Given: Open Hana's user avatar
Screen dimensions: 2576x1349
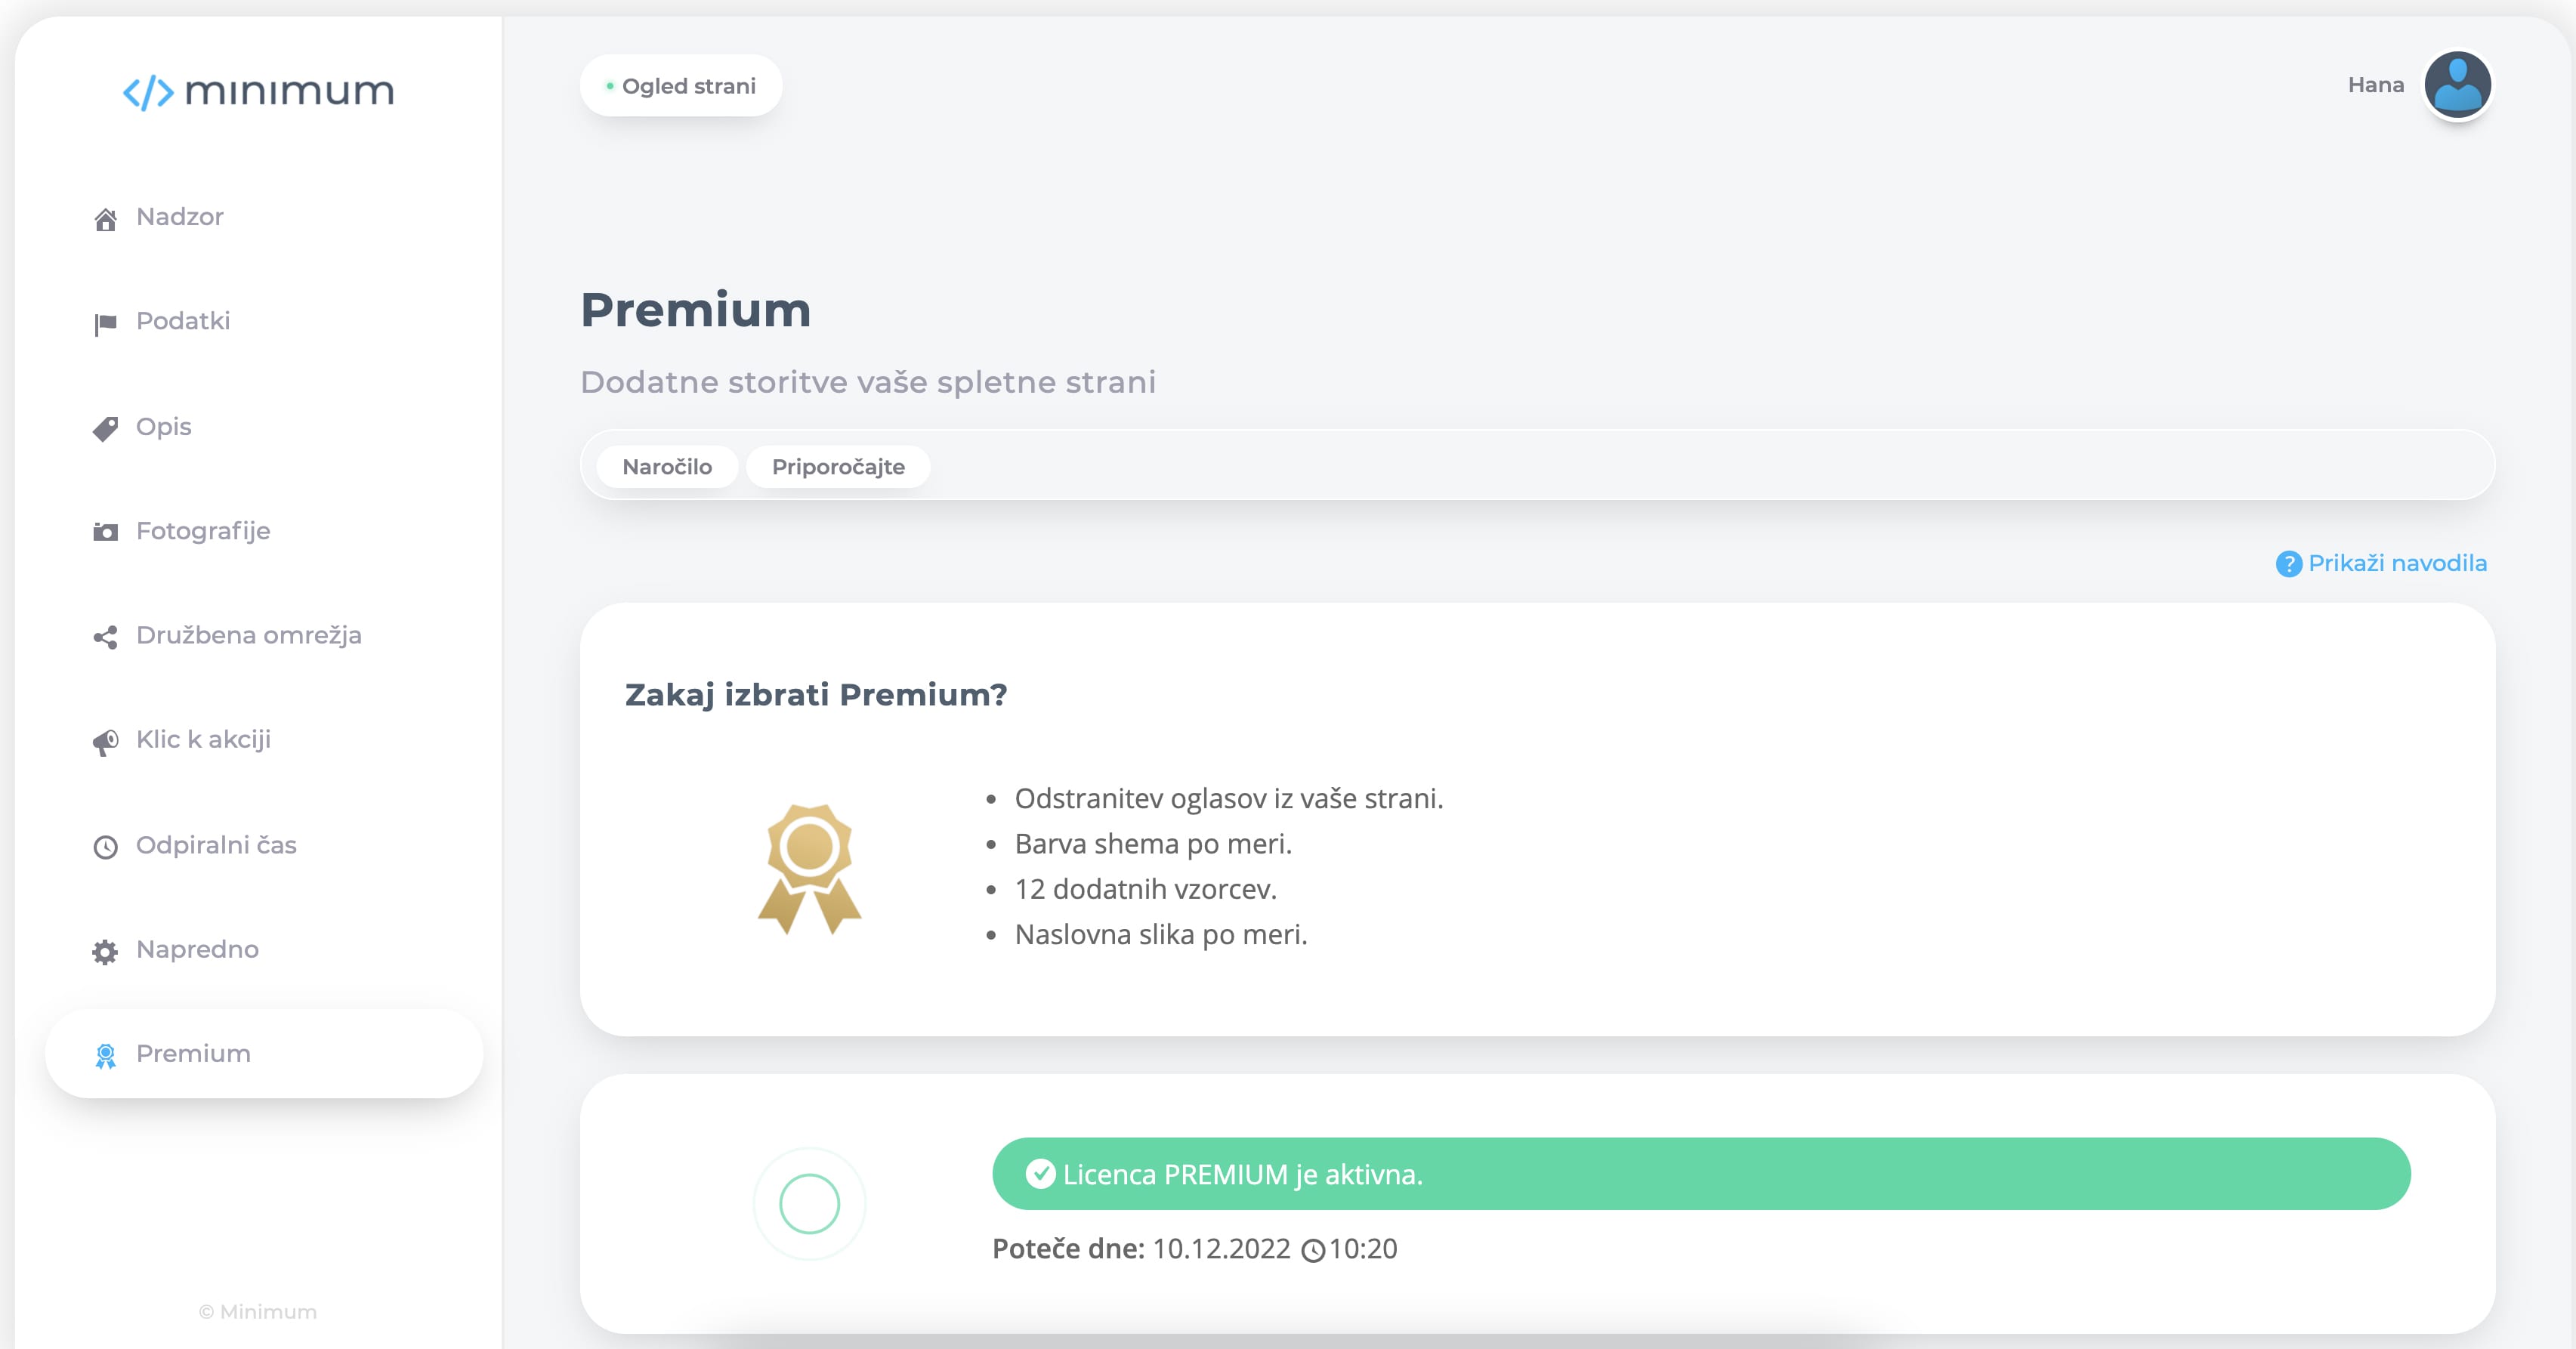Looking at the screenshot, I should pos(2457,85).
